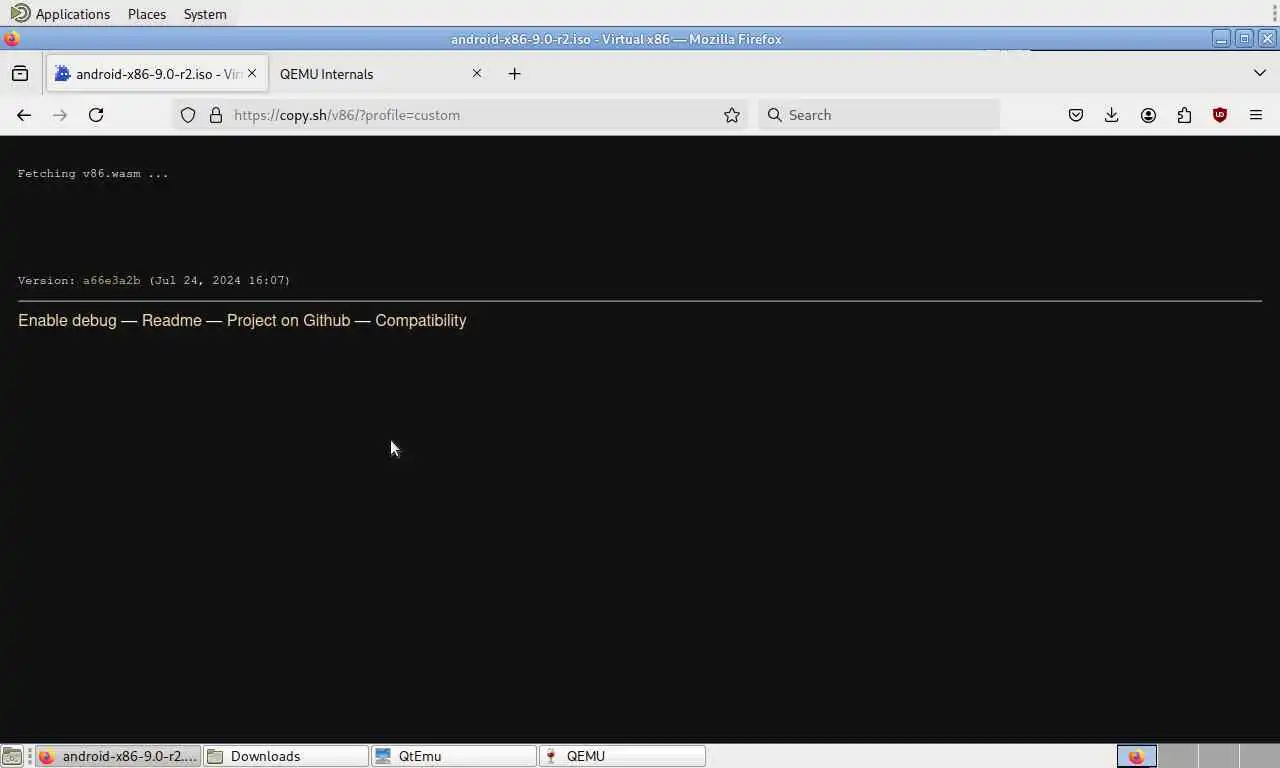The width and height of the screenshot is (1280, 768).
Task: Open the tracking protection shield icon
Action: click(x=188, y=115)
